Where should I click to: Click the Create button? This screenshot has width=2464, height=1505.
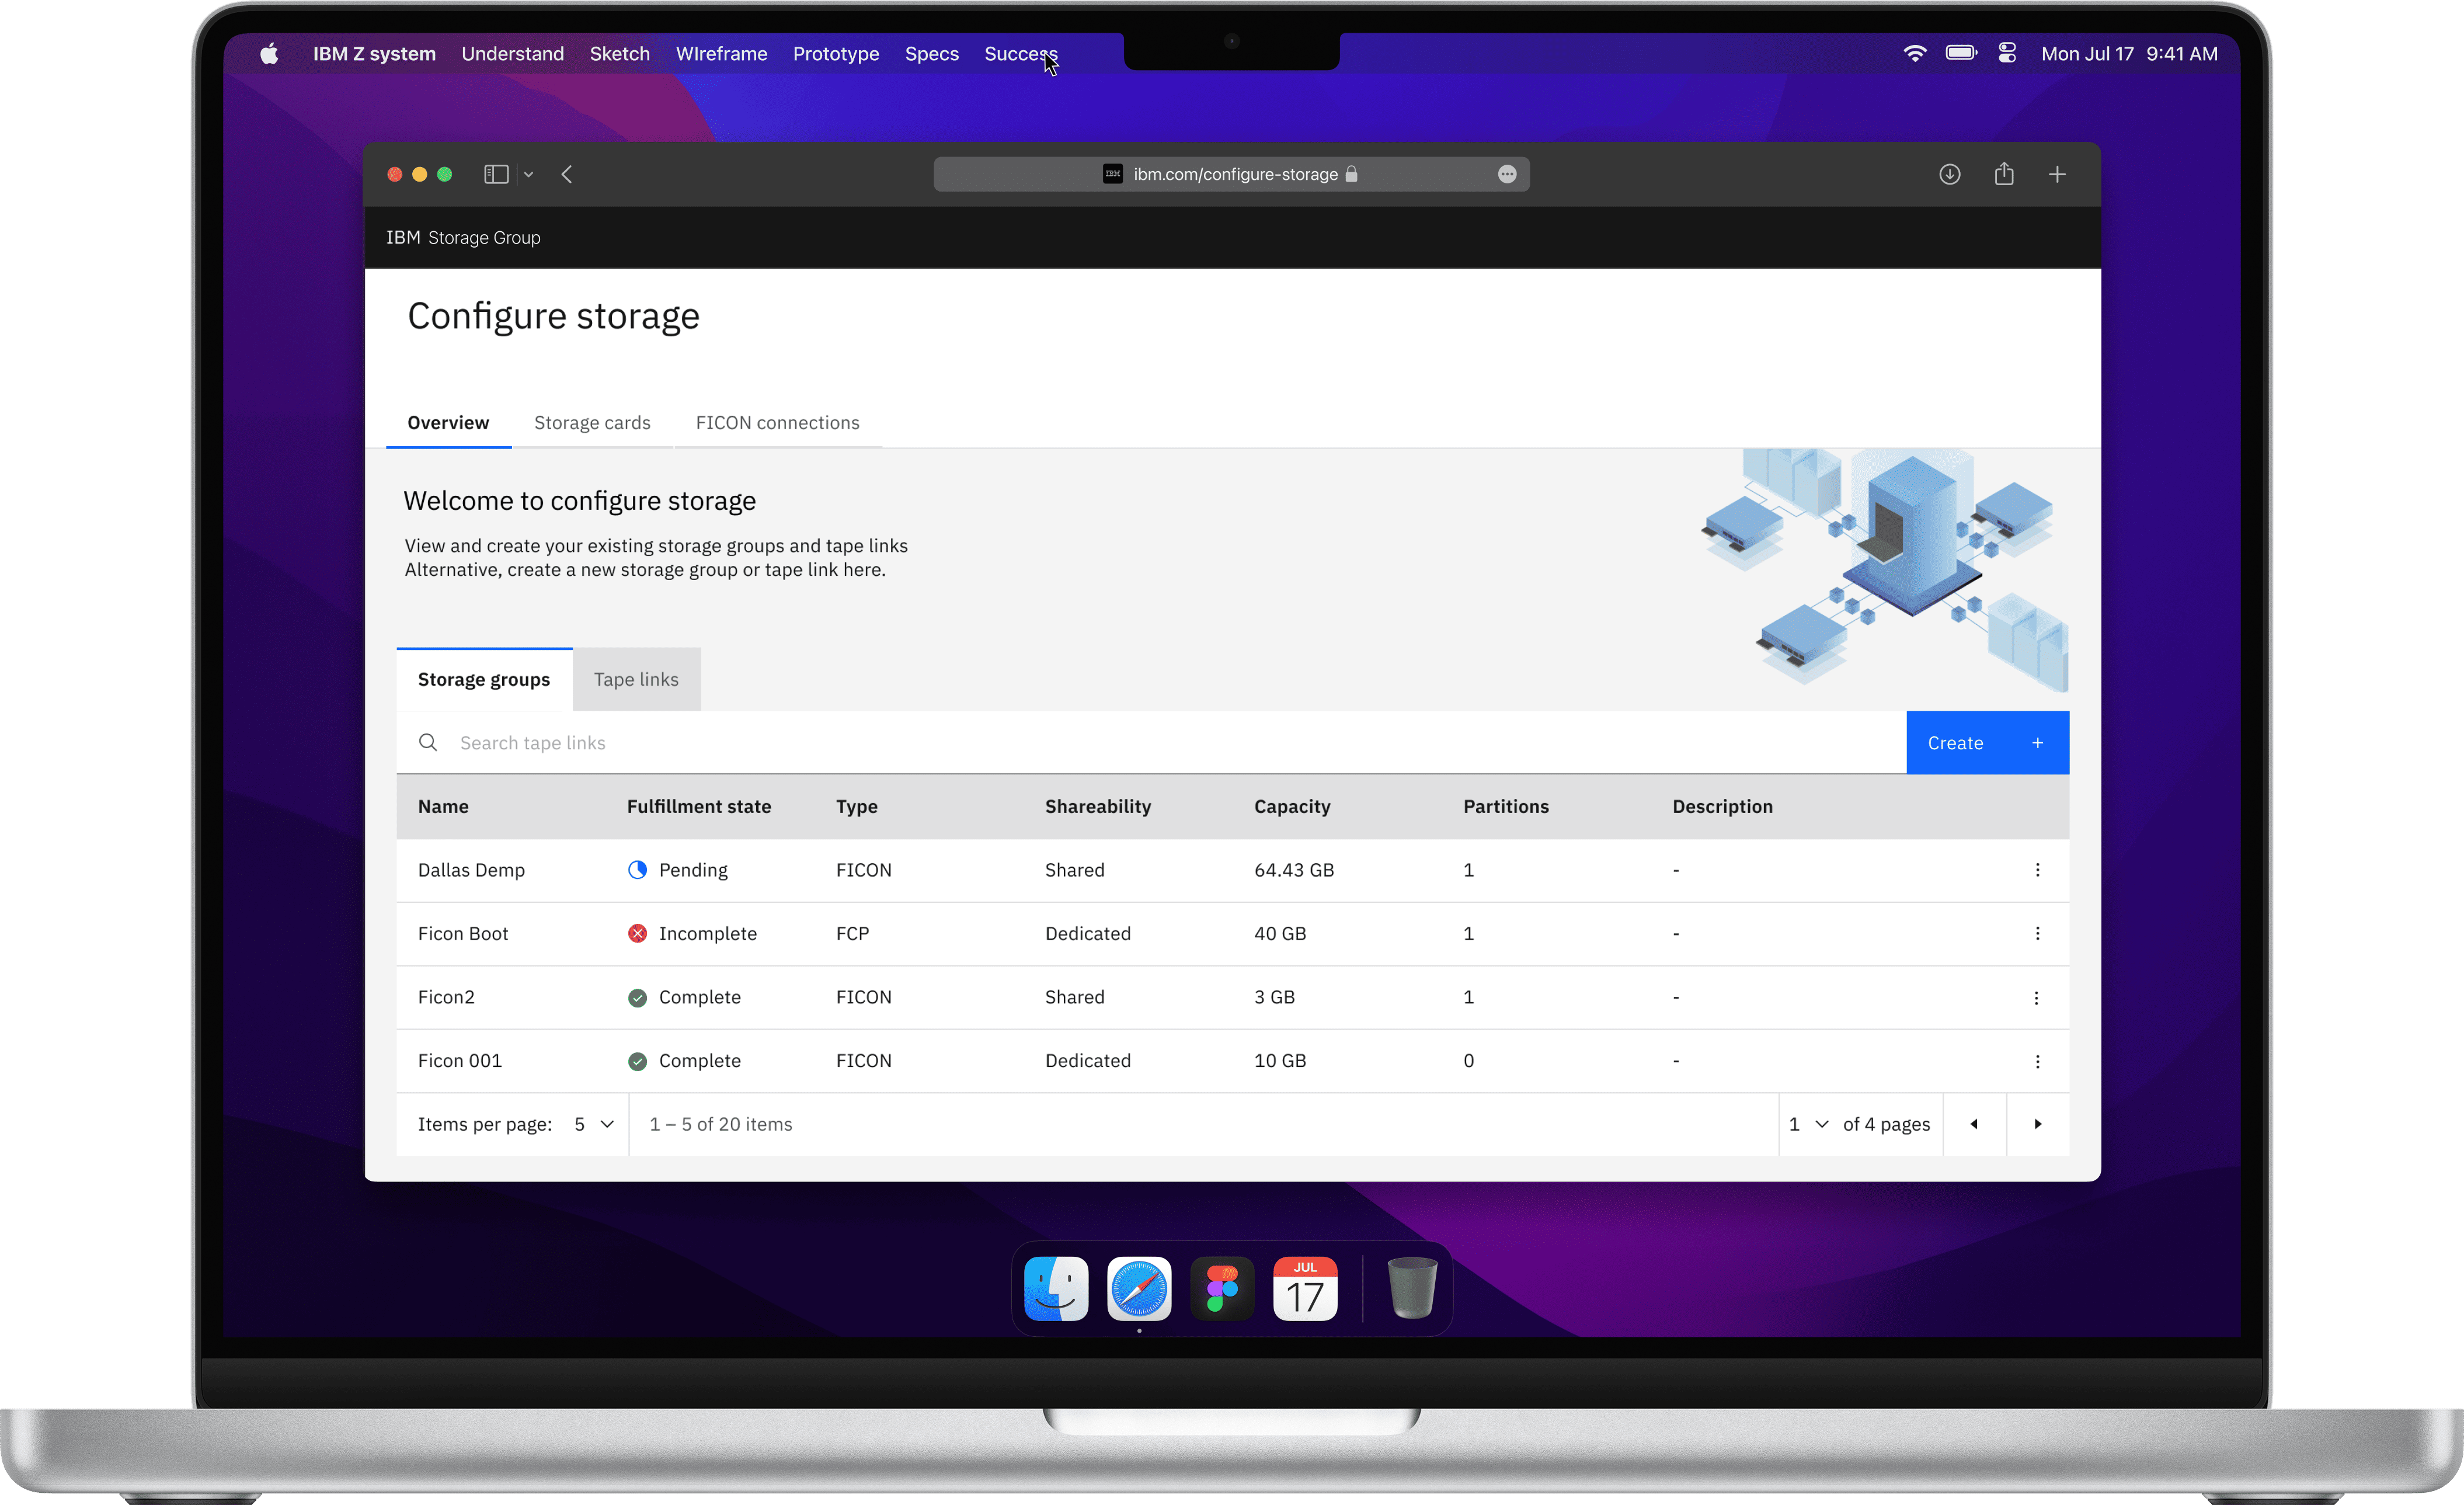click(1987, 742)
